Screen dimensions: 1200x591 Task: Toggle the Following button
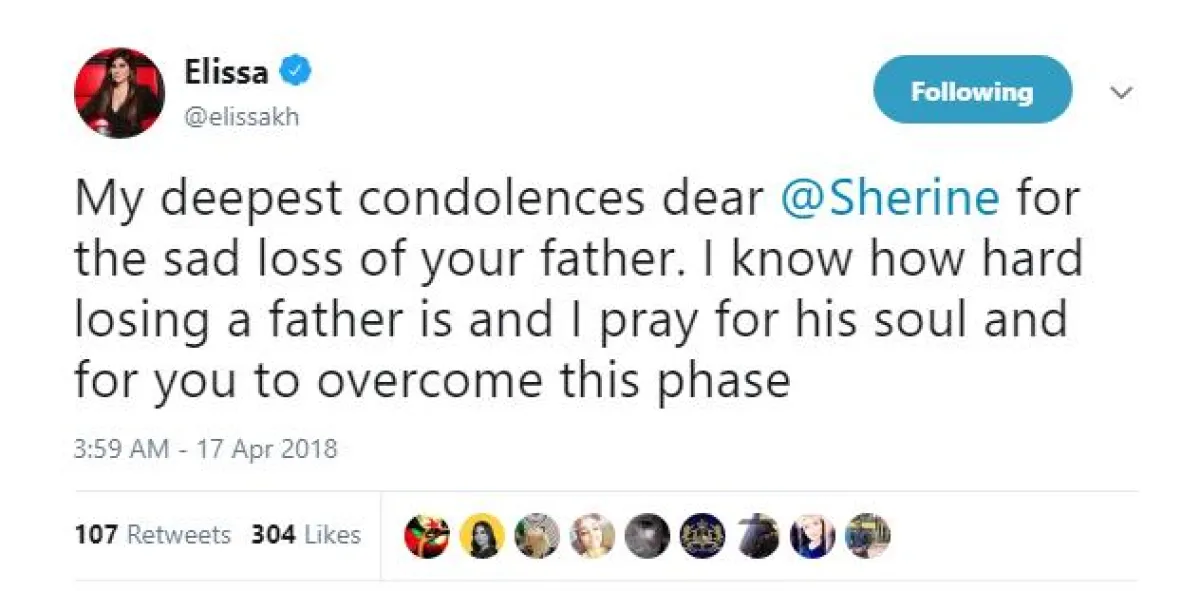point(971,92)
